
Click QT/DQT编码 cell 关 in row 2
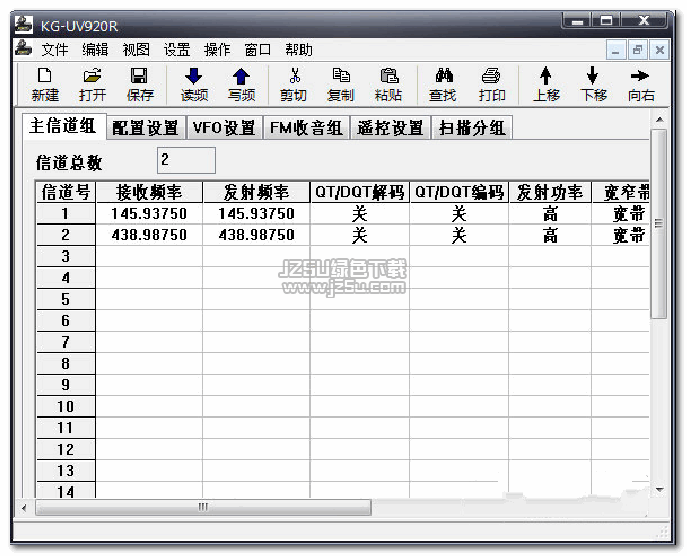[459, 235]
